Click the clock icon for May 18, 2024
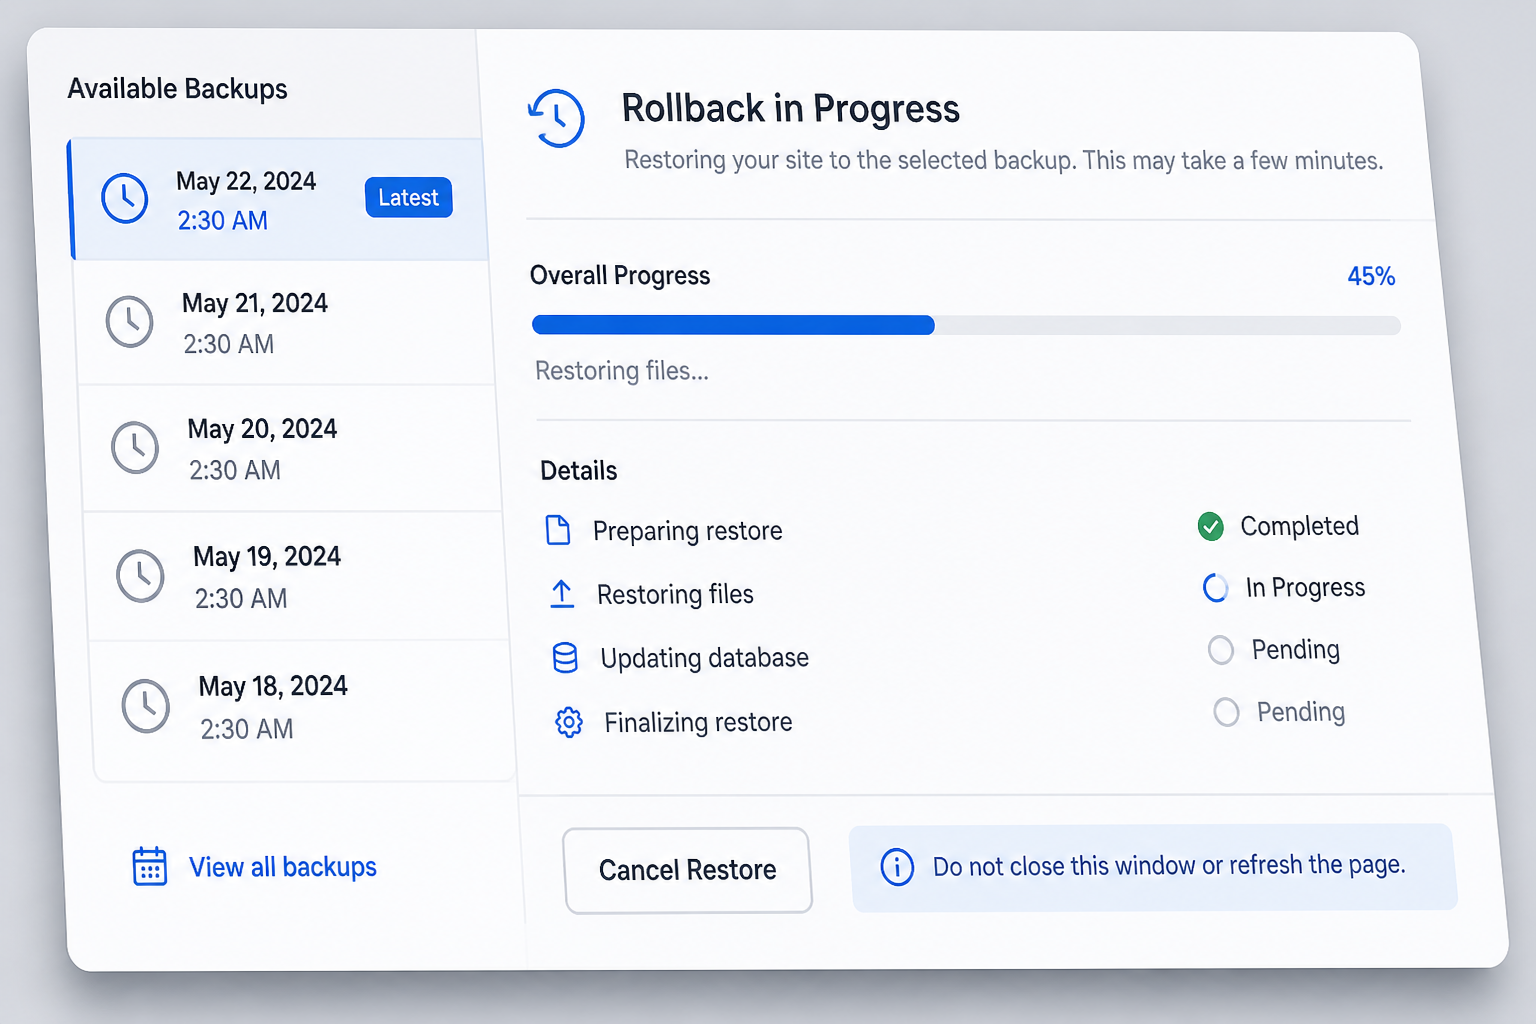This screenshot has height=1024, width=1536. (x=146, y=706)
